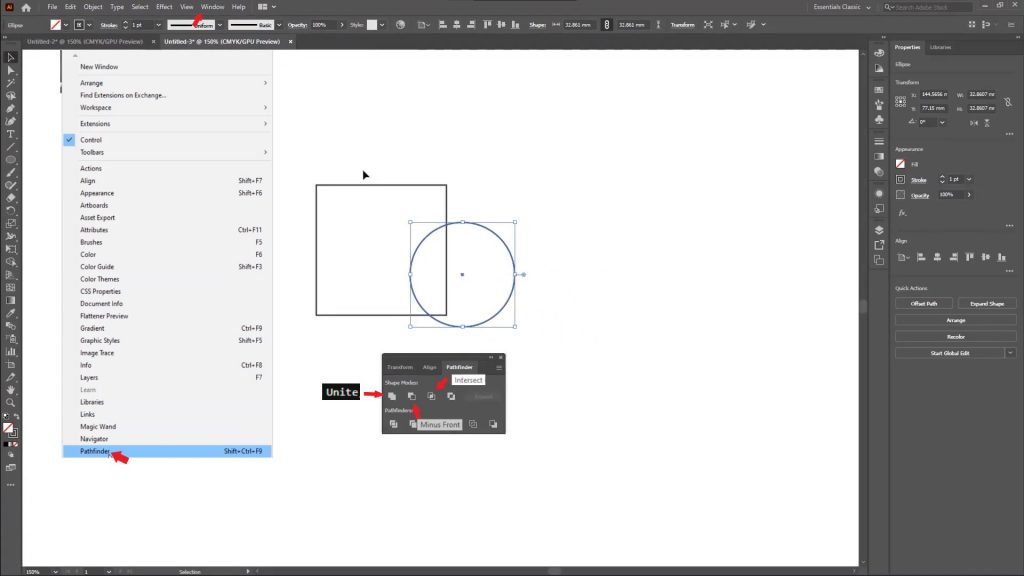
Task: Open the Window menu in menu bar
Action: 212,7
